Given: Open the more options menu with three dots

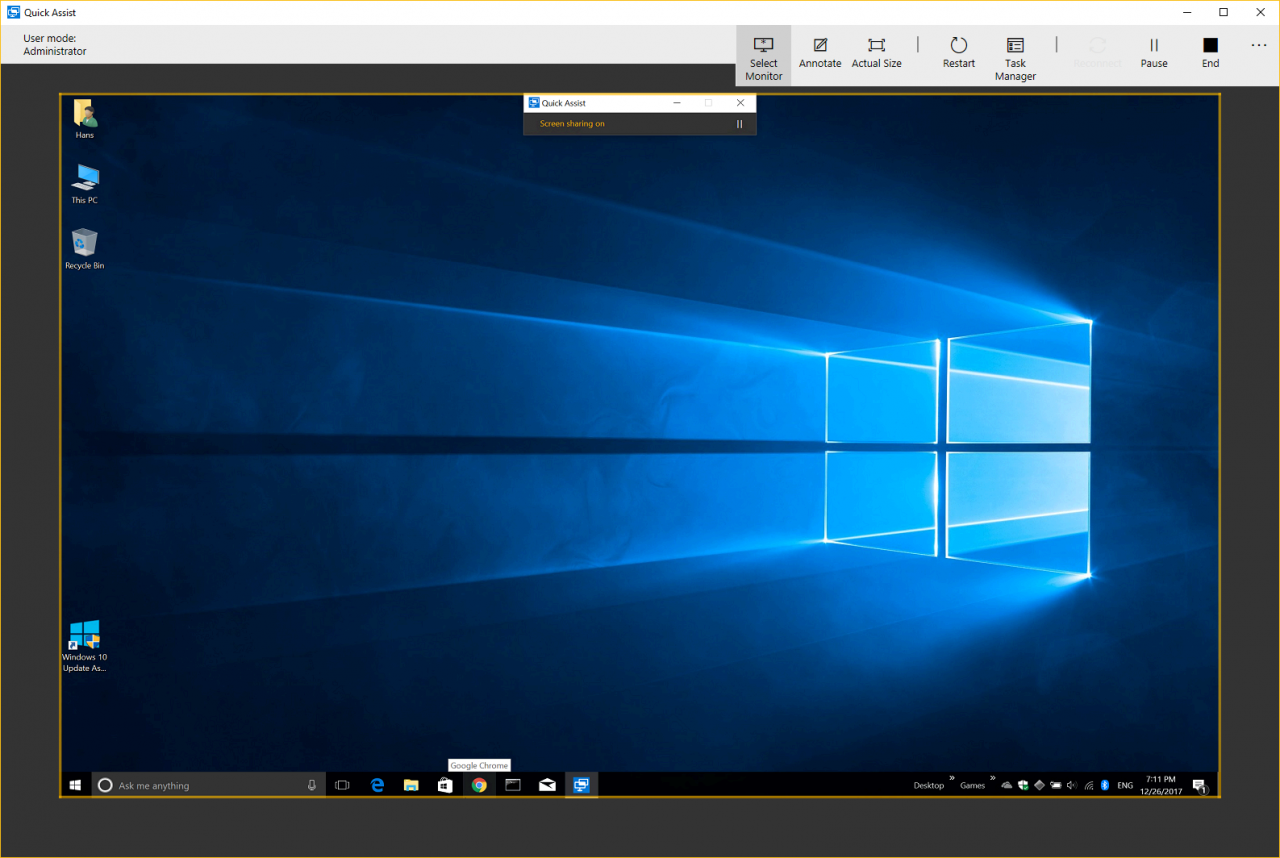Looking at the screenshot, I should [x=1258, y=45].
